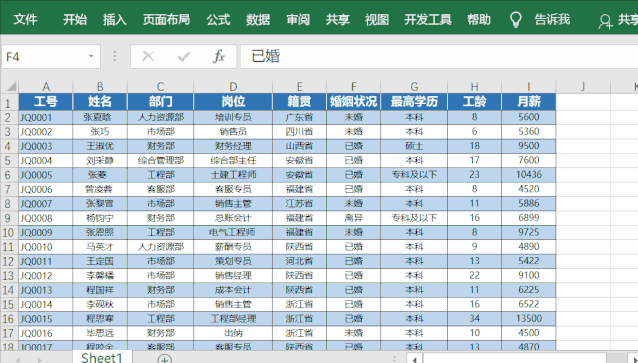The width and height of the screenshot is (638, 363).
Task: Switch to the Sheet1 tab
Action: click(x=102, y=357)
